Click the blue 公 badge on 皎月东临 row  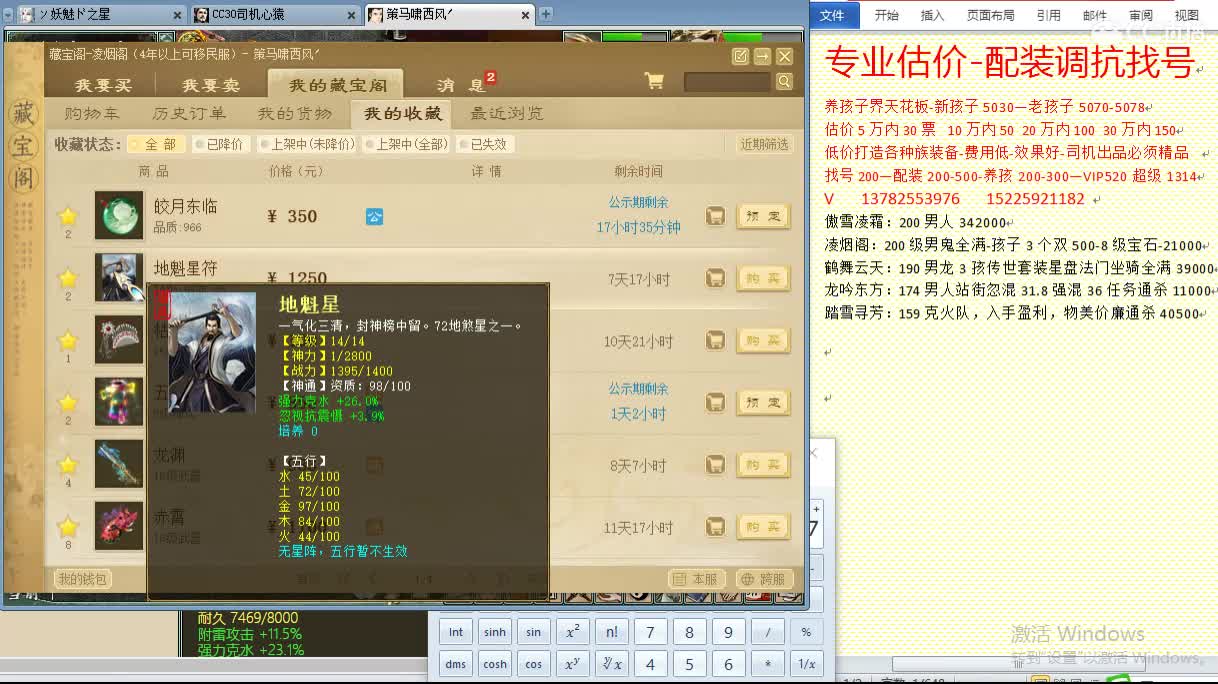point(374,216)
